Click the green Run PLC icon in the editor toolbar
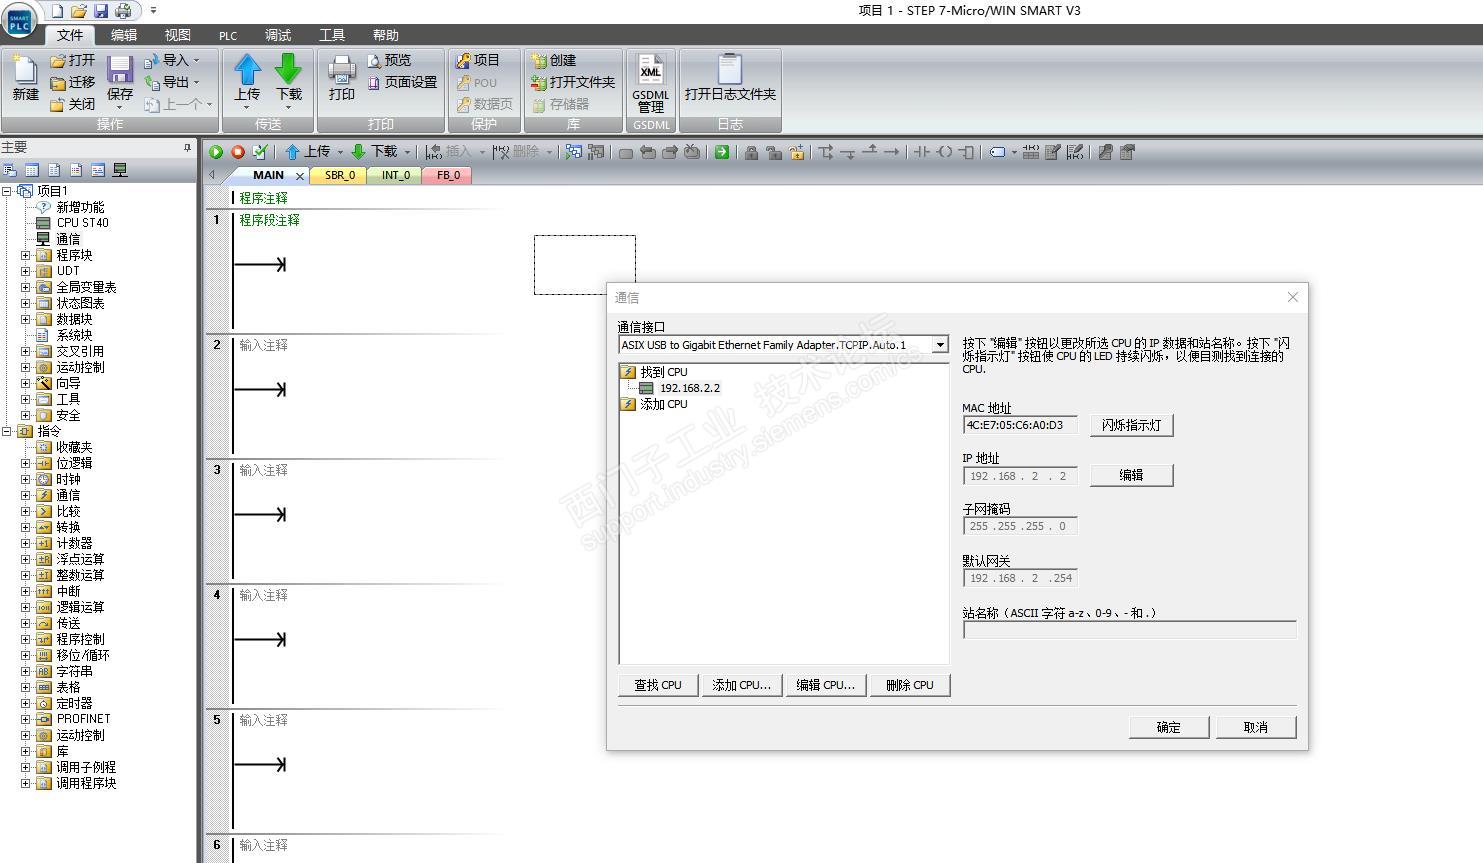 [x=215, y=152]
